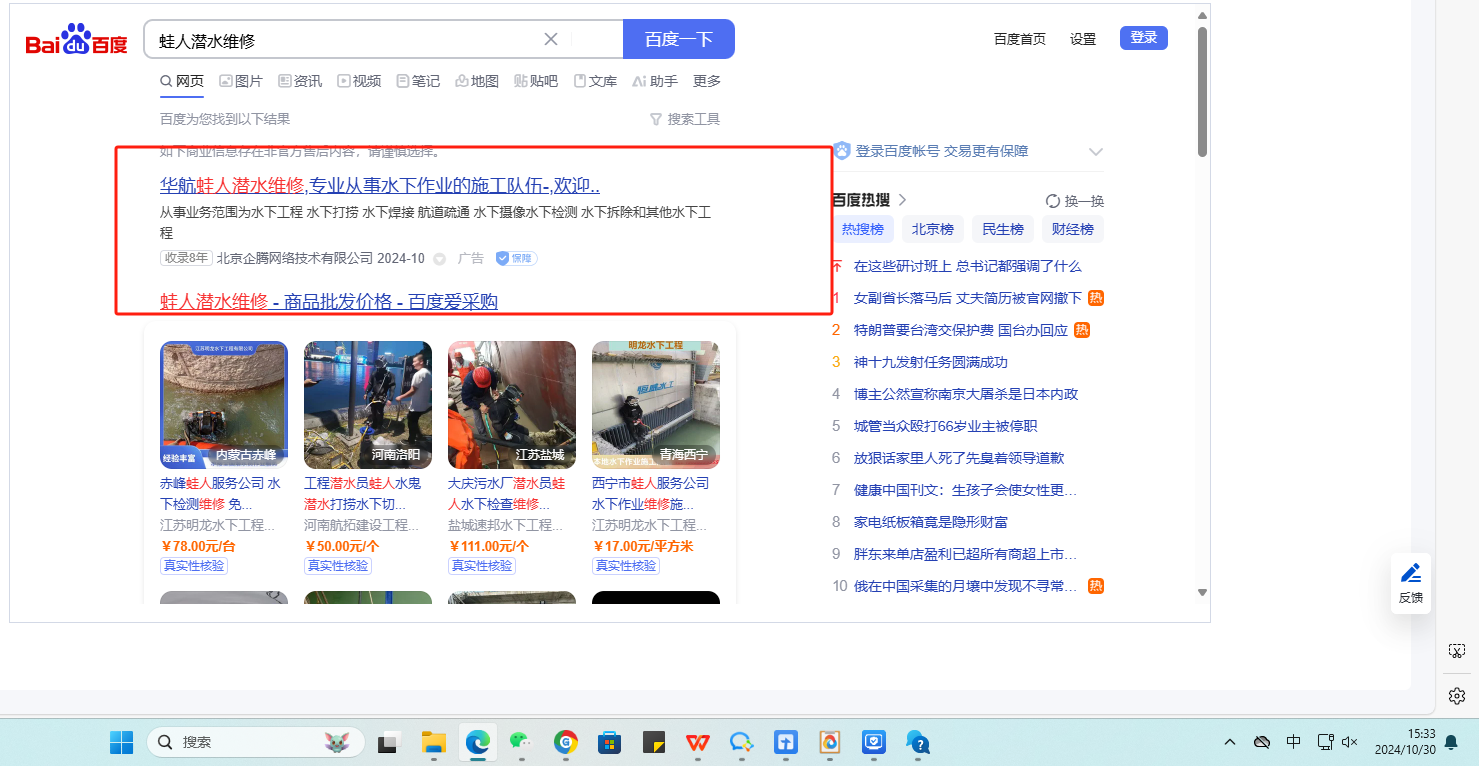Select the 热搜榜 tab
1479x766 pixels.
pos(863,229)
